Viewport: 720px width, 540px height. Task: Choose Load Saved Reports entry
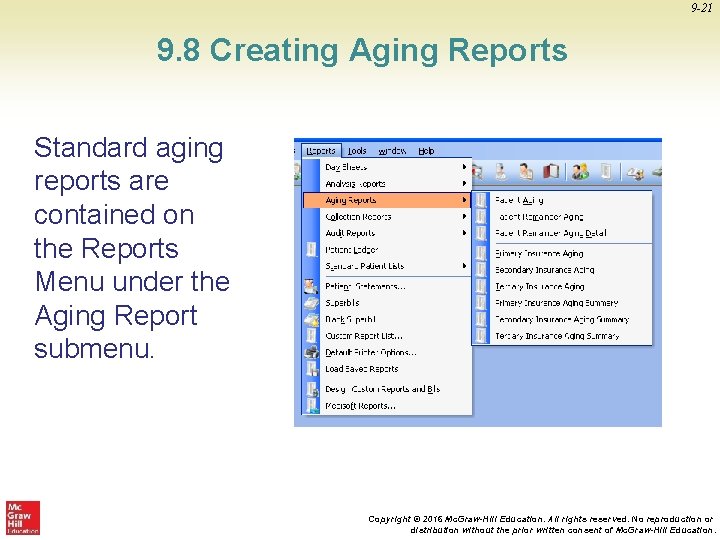(387, 369)
